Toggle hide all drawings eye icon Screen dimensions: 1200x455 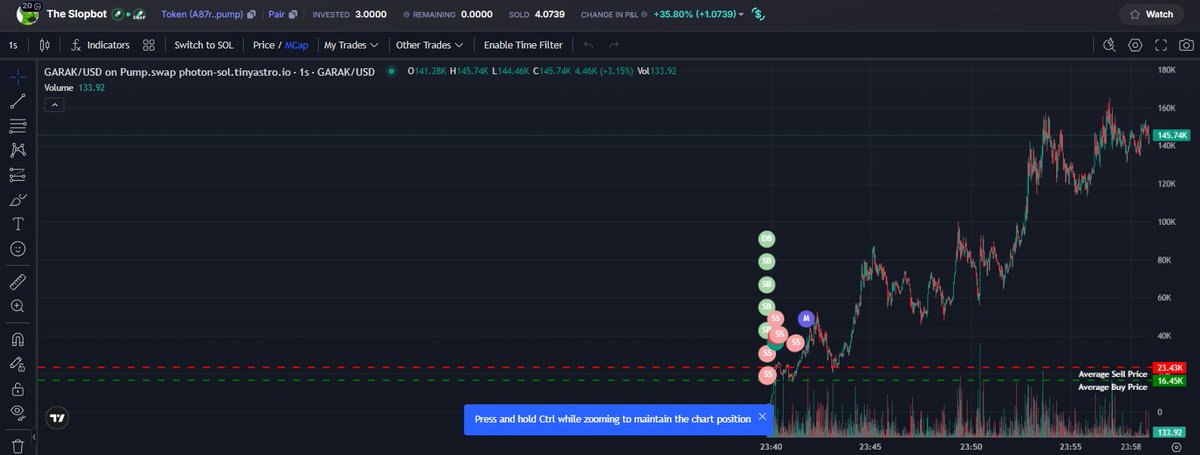[18, 412]
